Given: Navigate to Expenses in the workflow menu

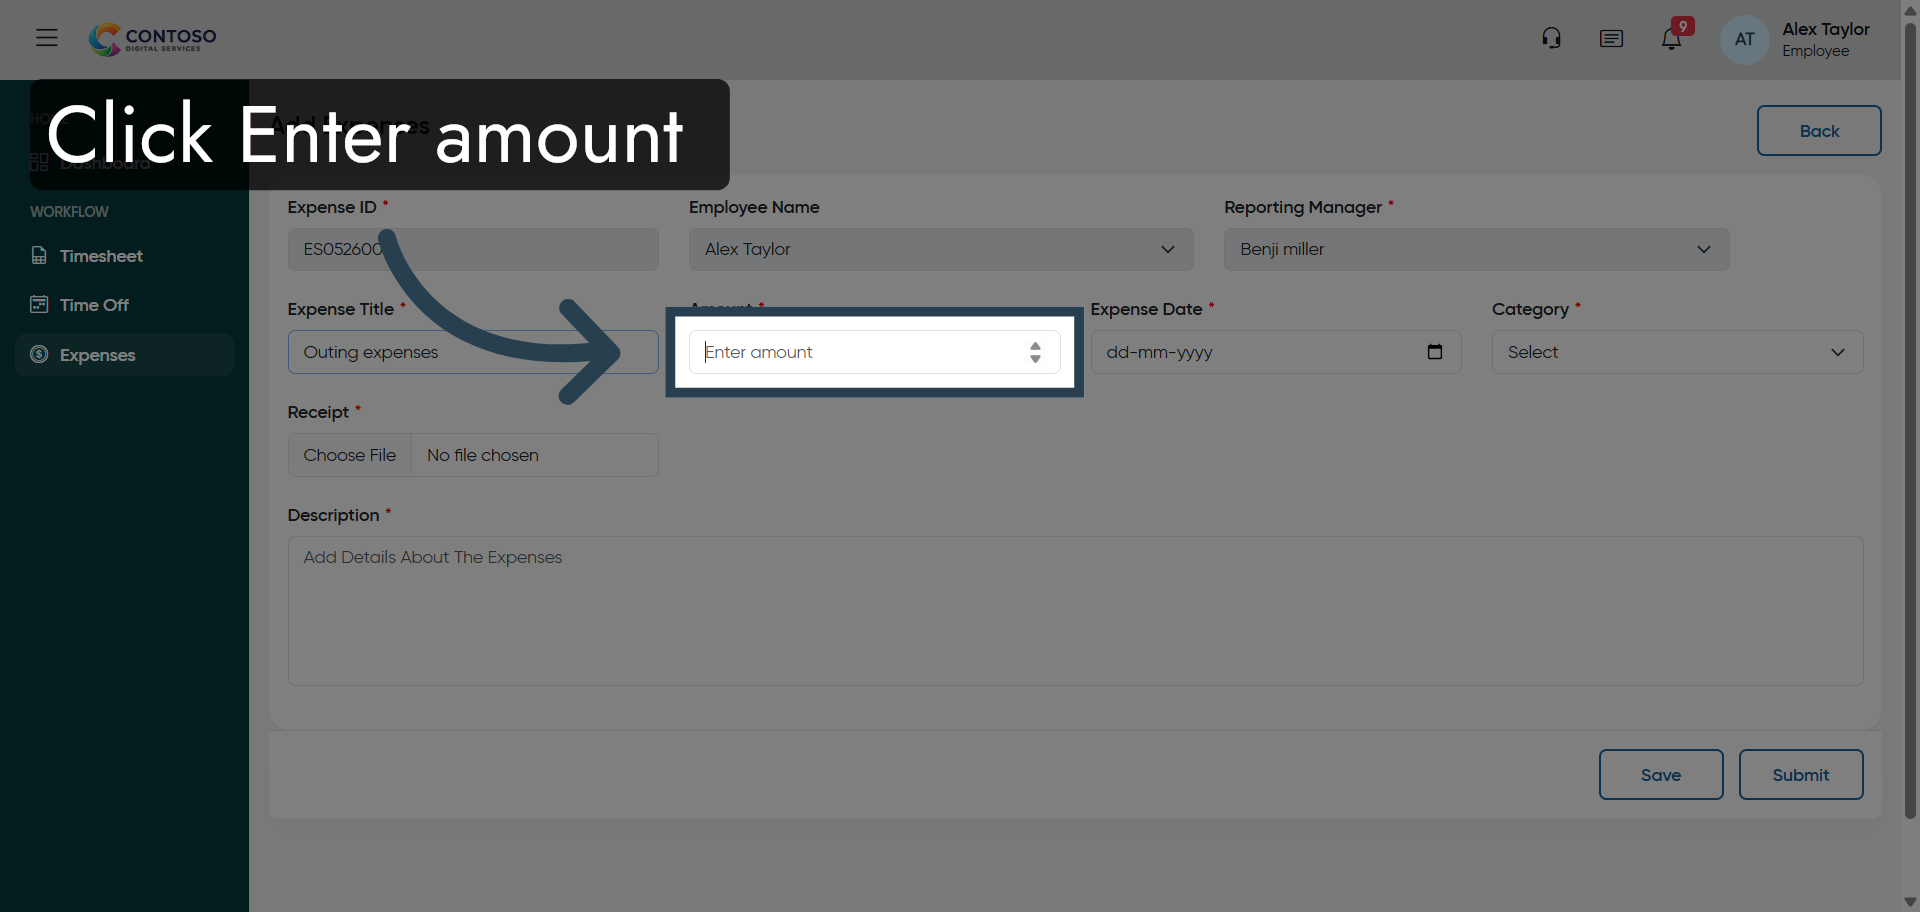Looking at the screenshot, I should click(96, 355).
